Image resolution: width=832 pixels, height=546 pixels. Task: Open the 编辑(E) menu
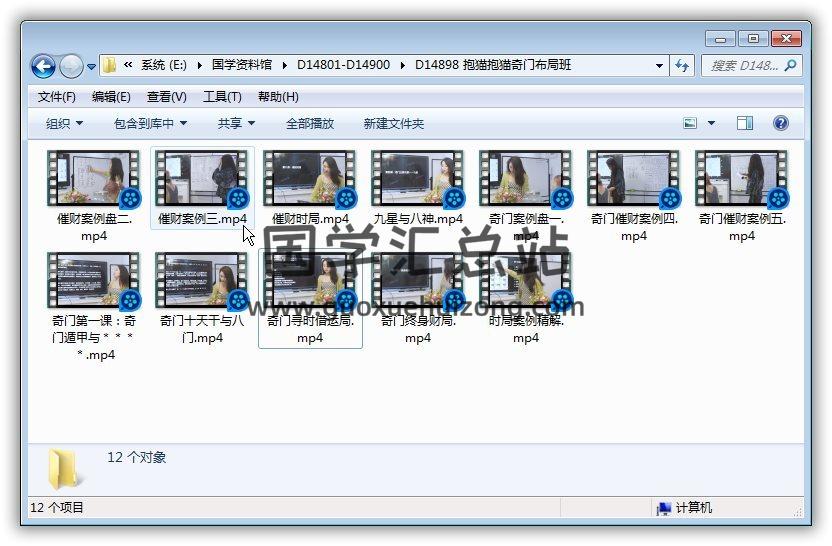tap(111, 97)
